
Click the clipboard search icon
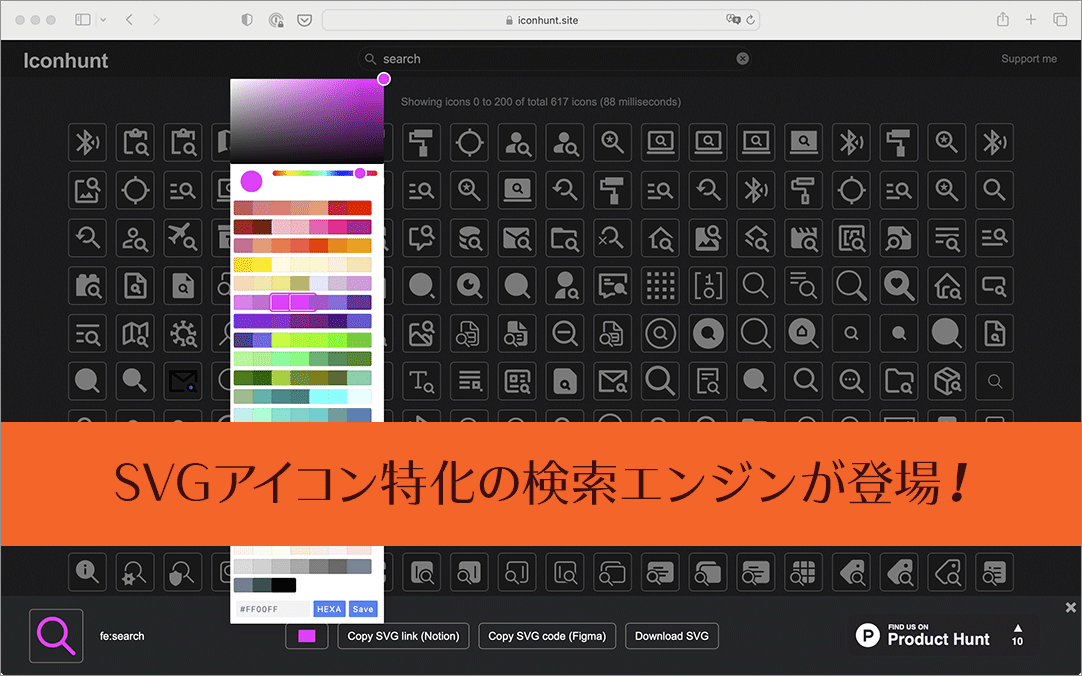pyautogui.click(x=135, y=142)
